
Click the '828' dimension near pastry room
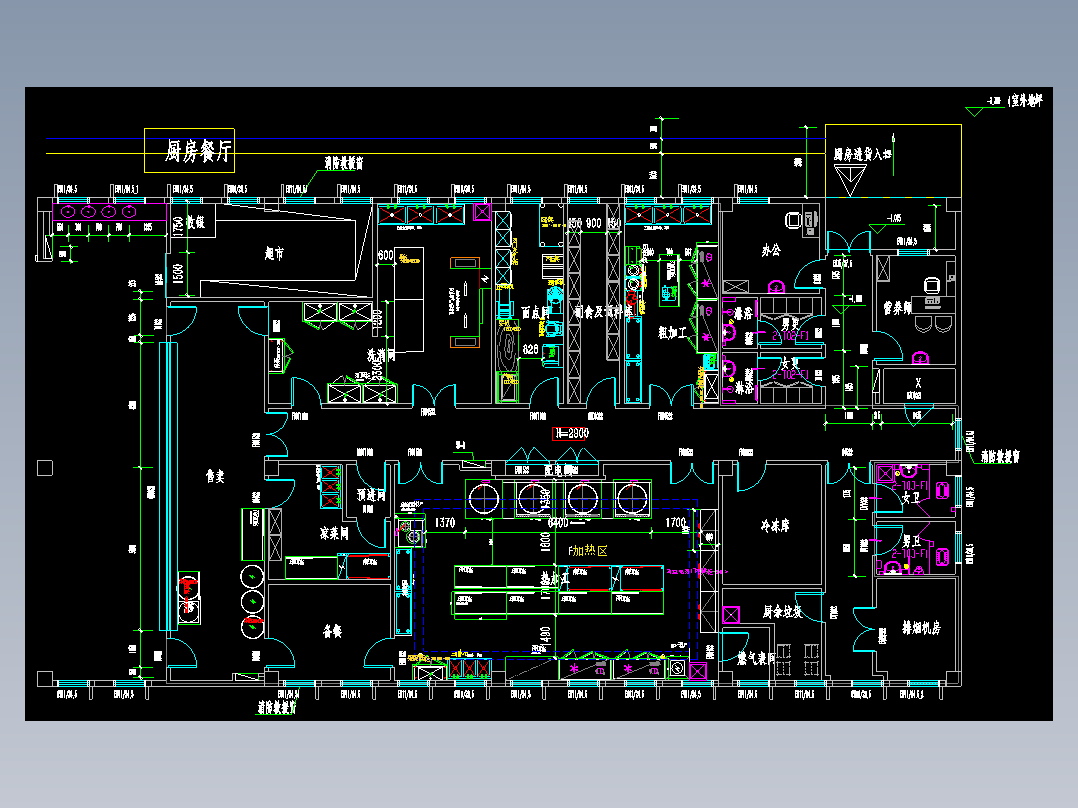click(530, 349)
